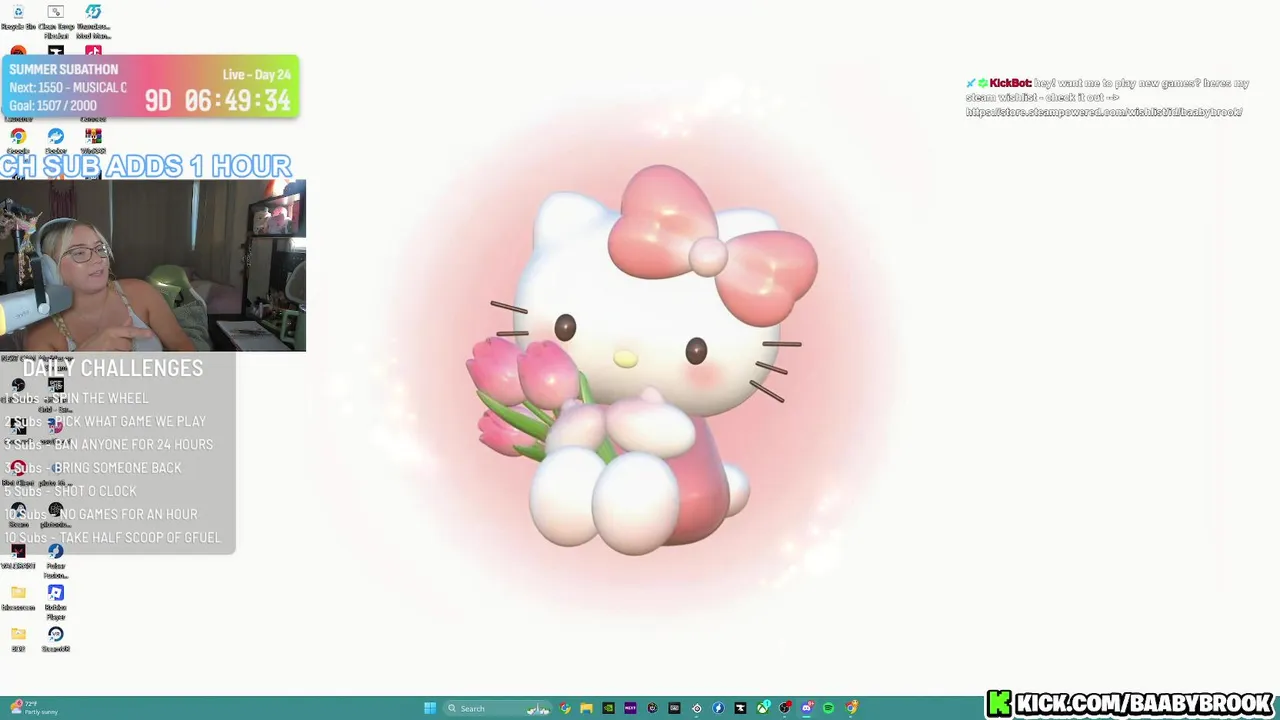
Task: Open File Explorer from the taskbar
Action: 586,708
